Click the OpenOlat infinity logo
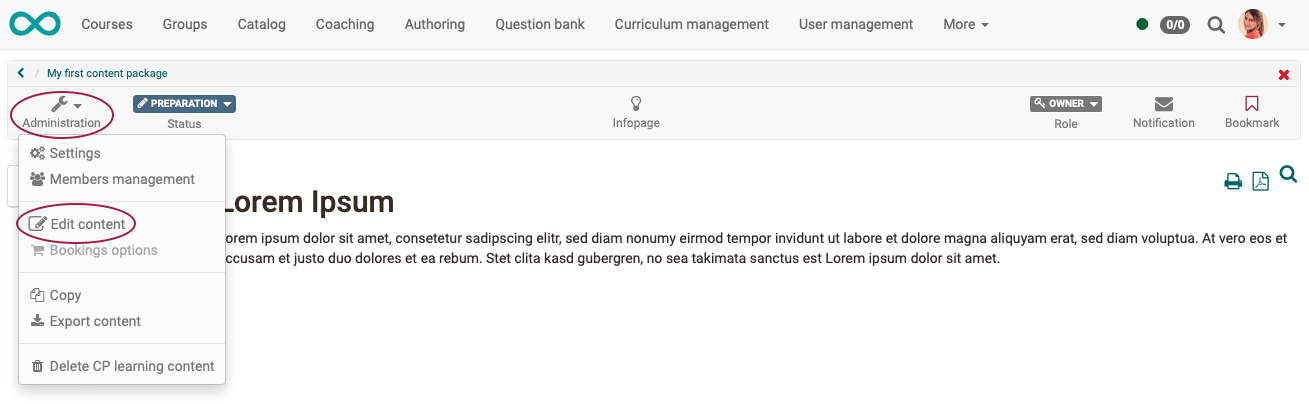 tap(34, 24)
